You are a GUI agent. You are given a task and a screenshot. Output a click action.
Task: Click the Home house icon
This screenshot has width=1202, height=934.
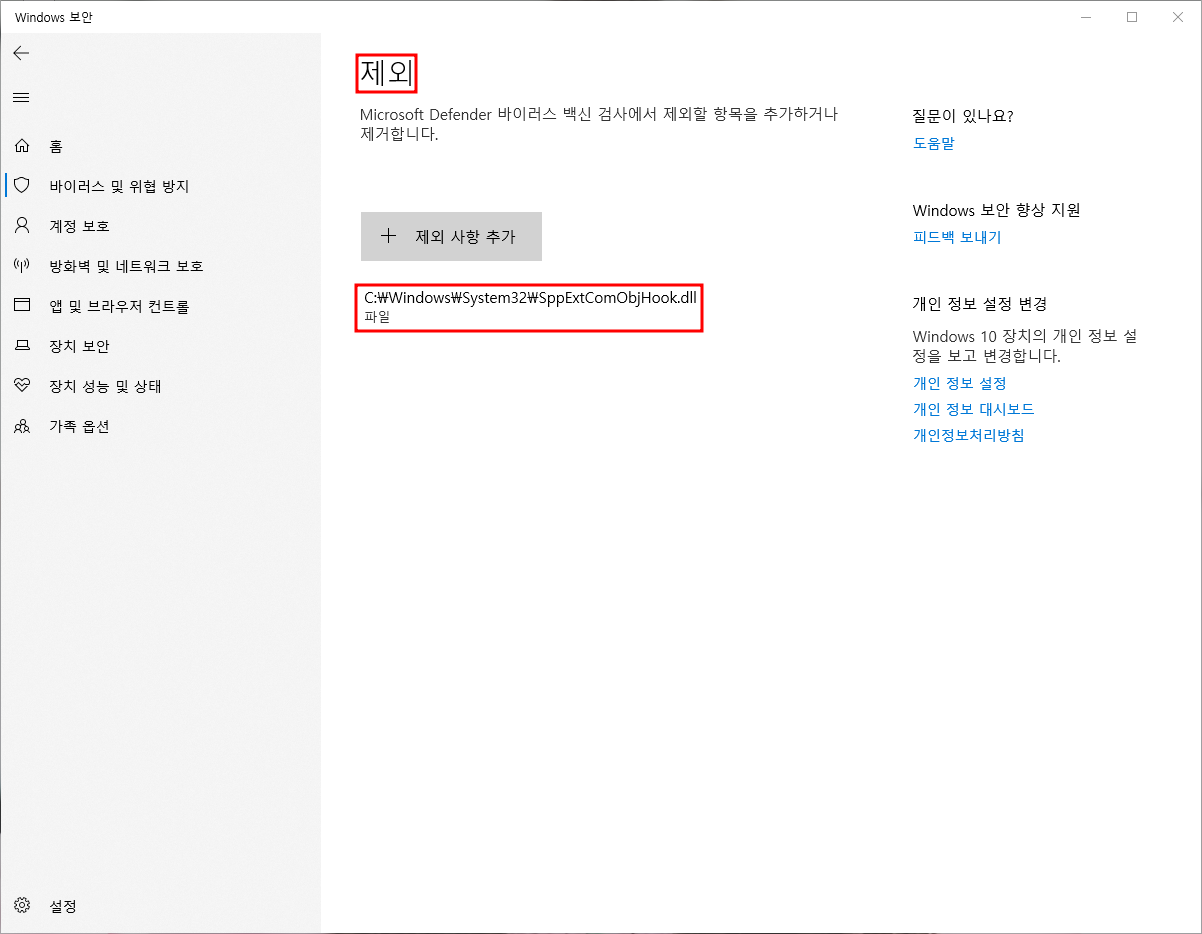click(x=22, y=146)
